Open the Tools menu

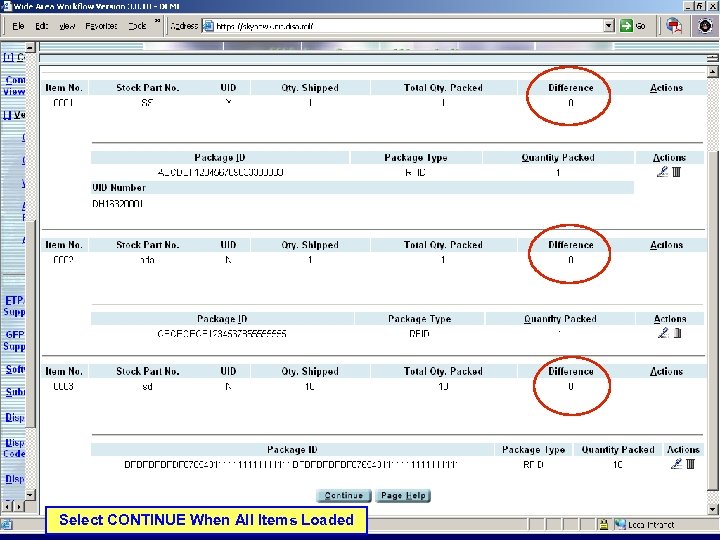click(x=137, y=26)
